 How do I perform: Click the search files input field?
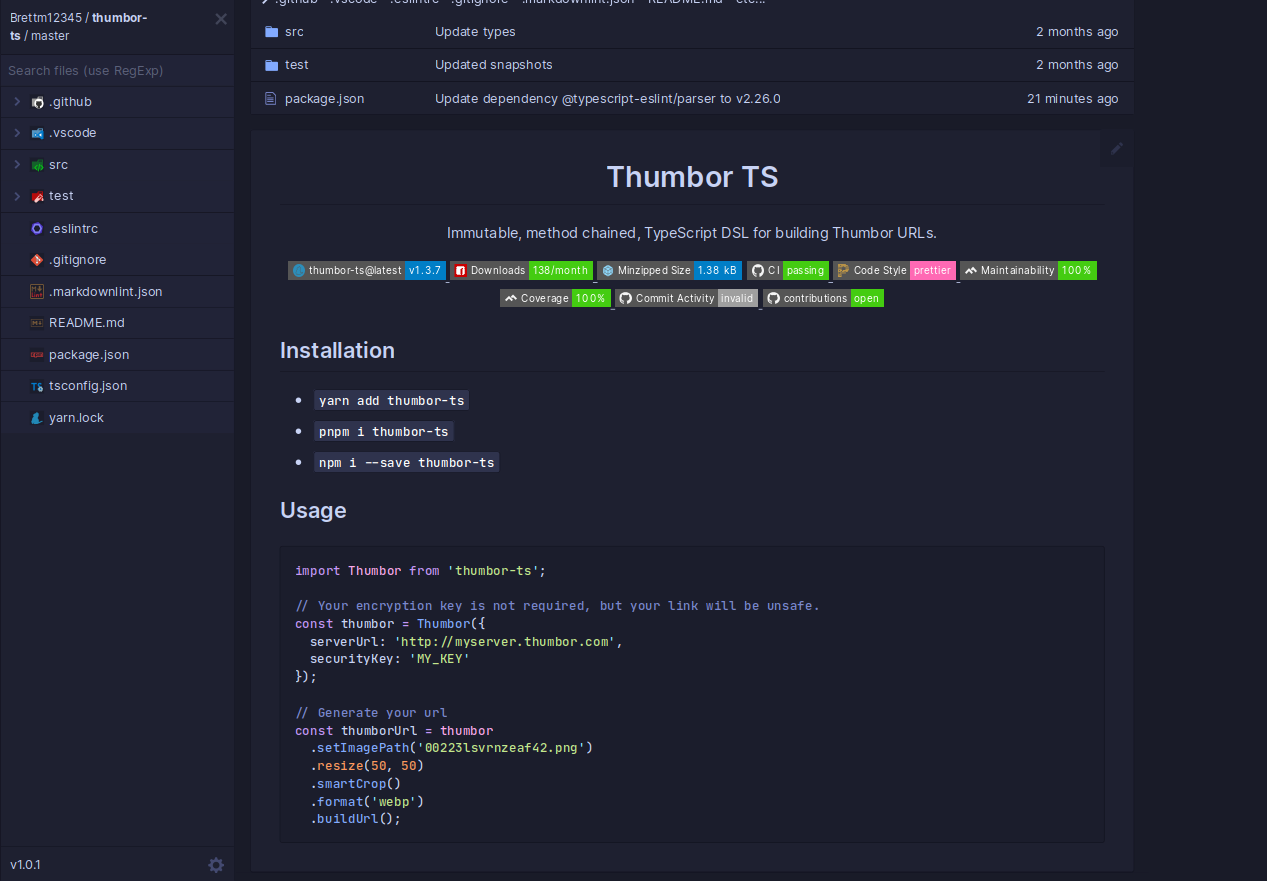tap(116, 70)
